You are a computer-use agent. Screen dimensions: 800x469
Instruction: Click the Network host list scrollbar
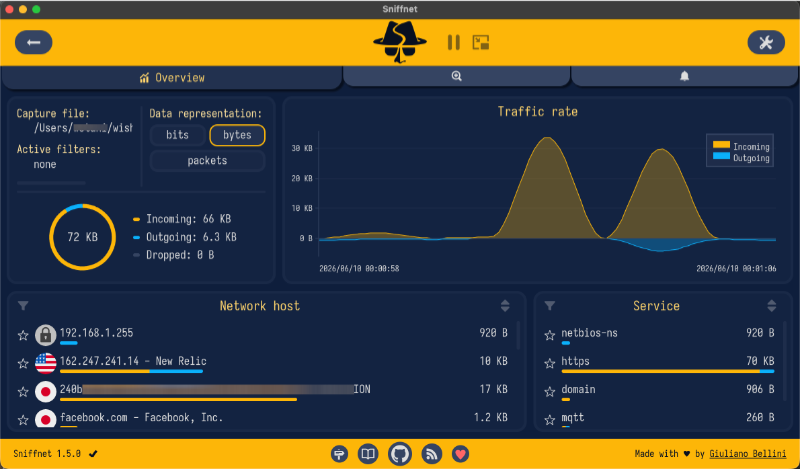[518, 335]
